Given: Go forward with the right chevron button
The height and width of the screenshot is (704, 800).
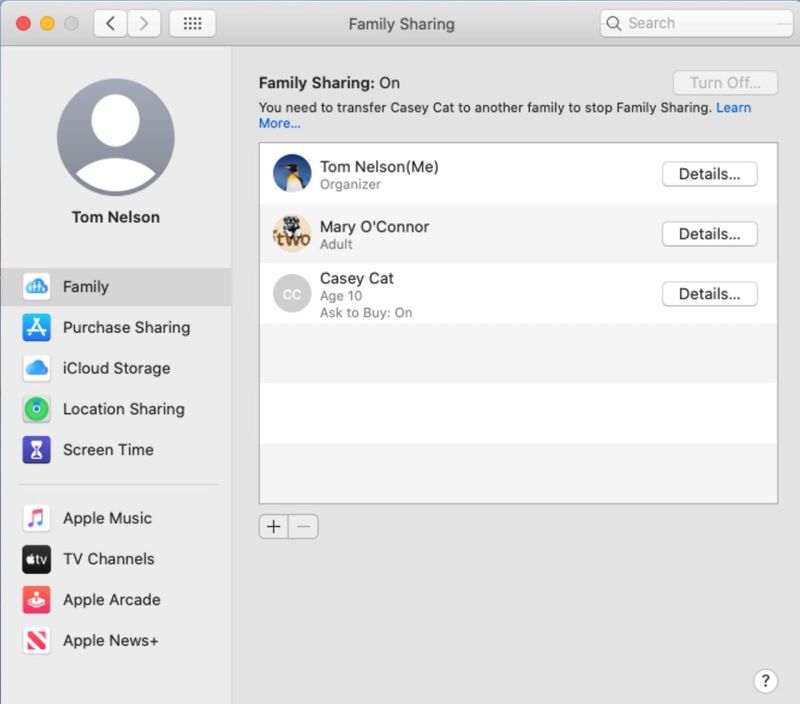Looking at the screenshot, I should point(144,23).
